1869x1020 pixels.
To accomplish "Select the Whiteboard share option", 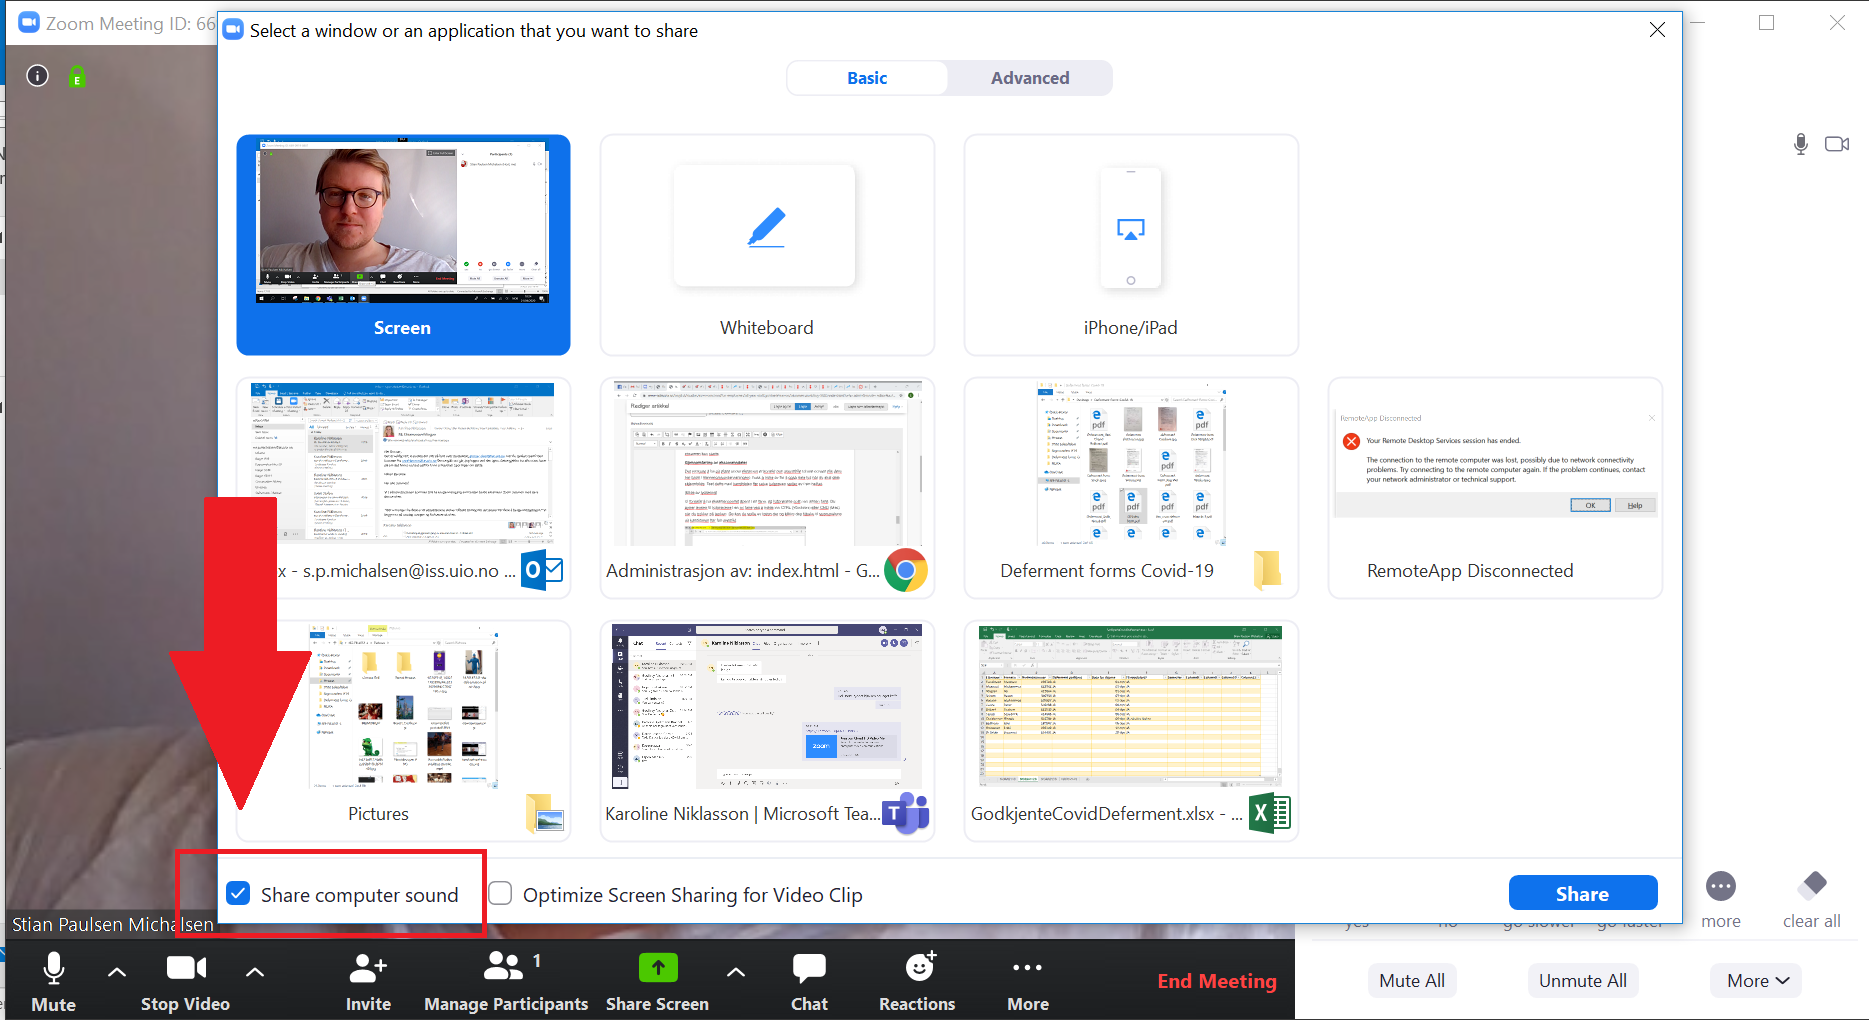I will tap(767, 245).
